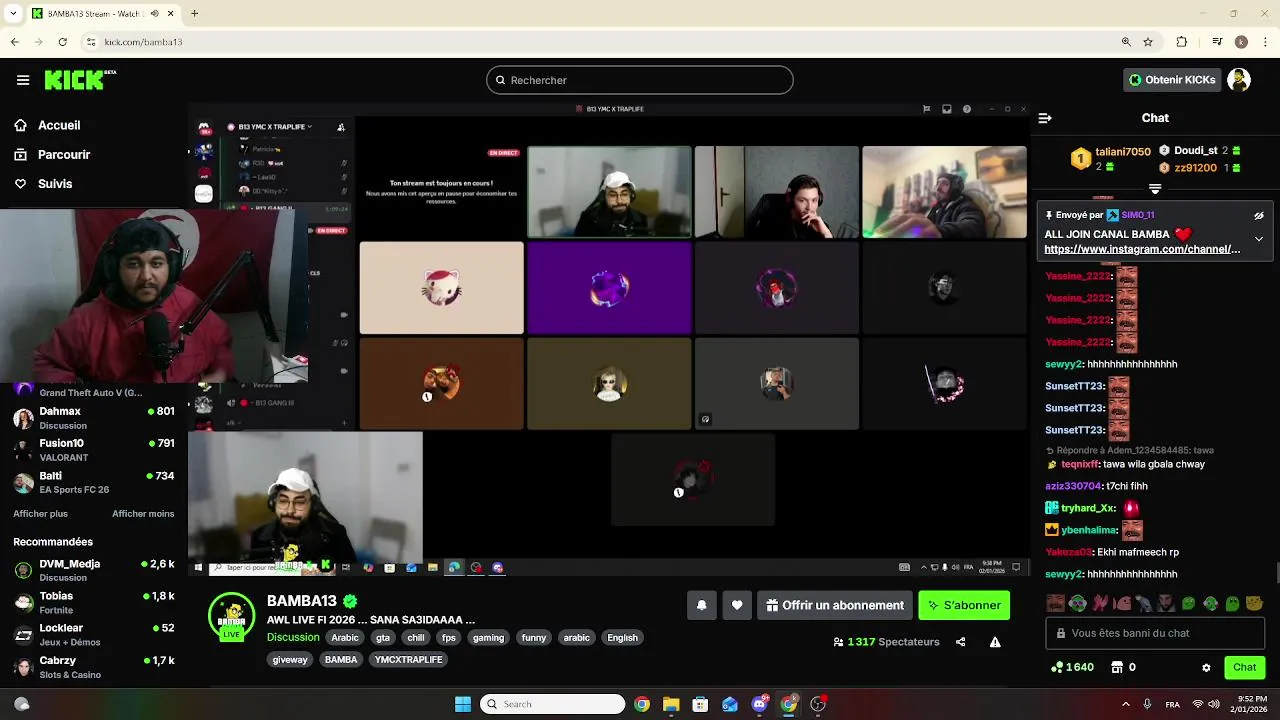Open File Explorer from taskbar

click(x=671, y=704)
